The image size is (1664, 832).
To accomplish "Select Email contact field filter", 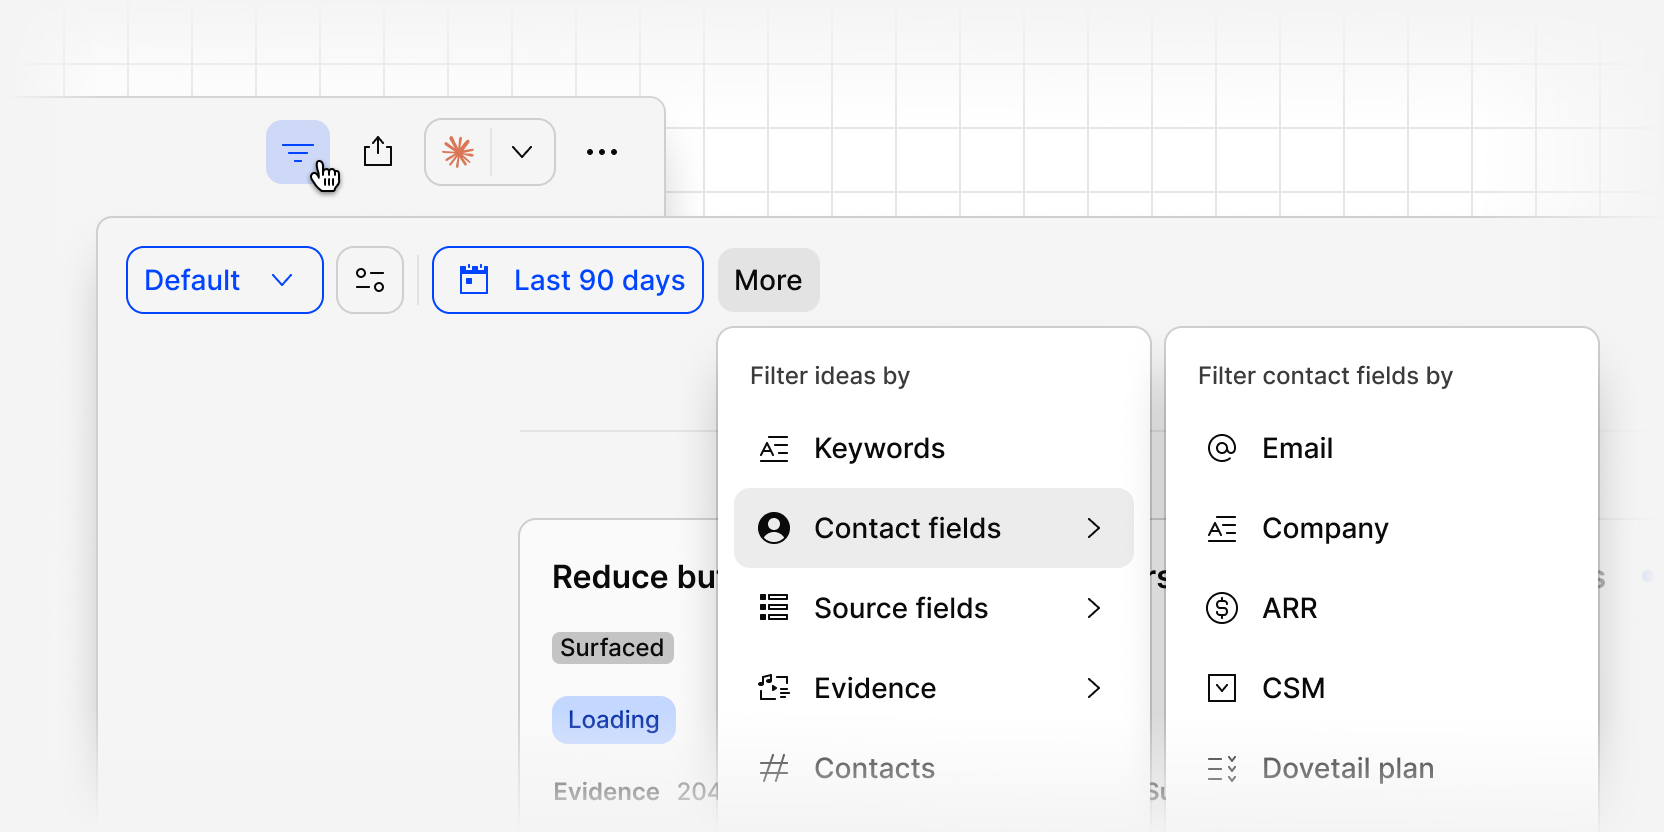I will [1382, 448].
